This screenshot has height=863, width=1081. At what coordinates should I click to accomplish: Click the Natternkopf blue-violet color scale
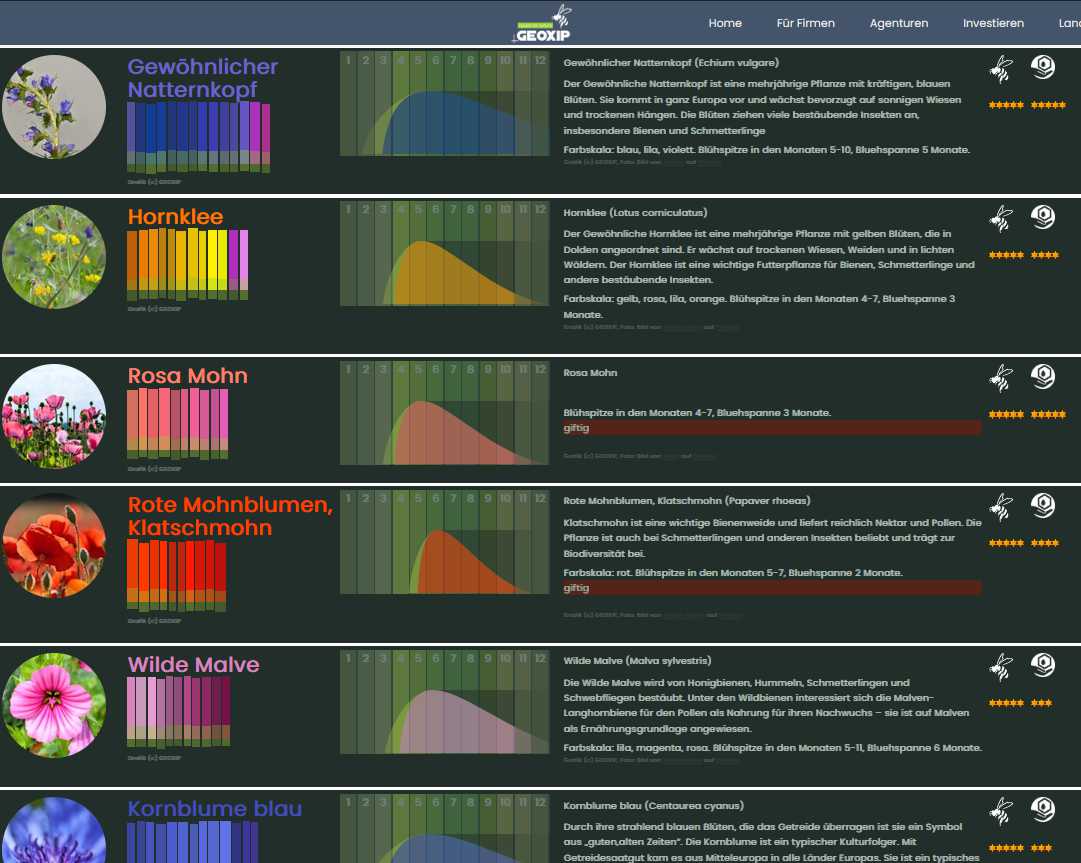199,137
